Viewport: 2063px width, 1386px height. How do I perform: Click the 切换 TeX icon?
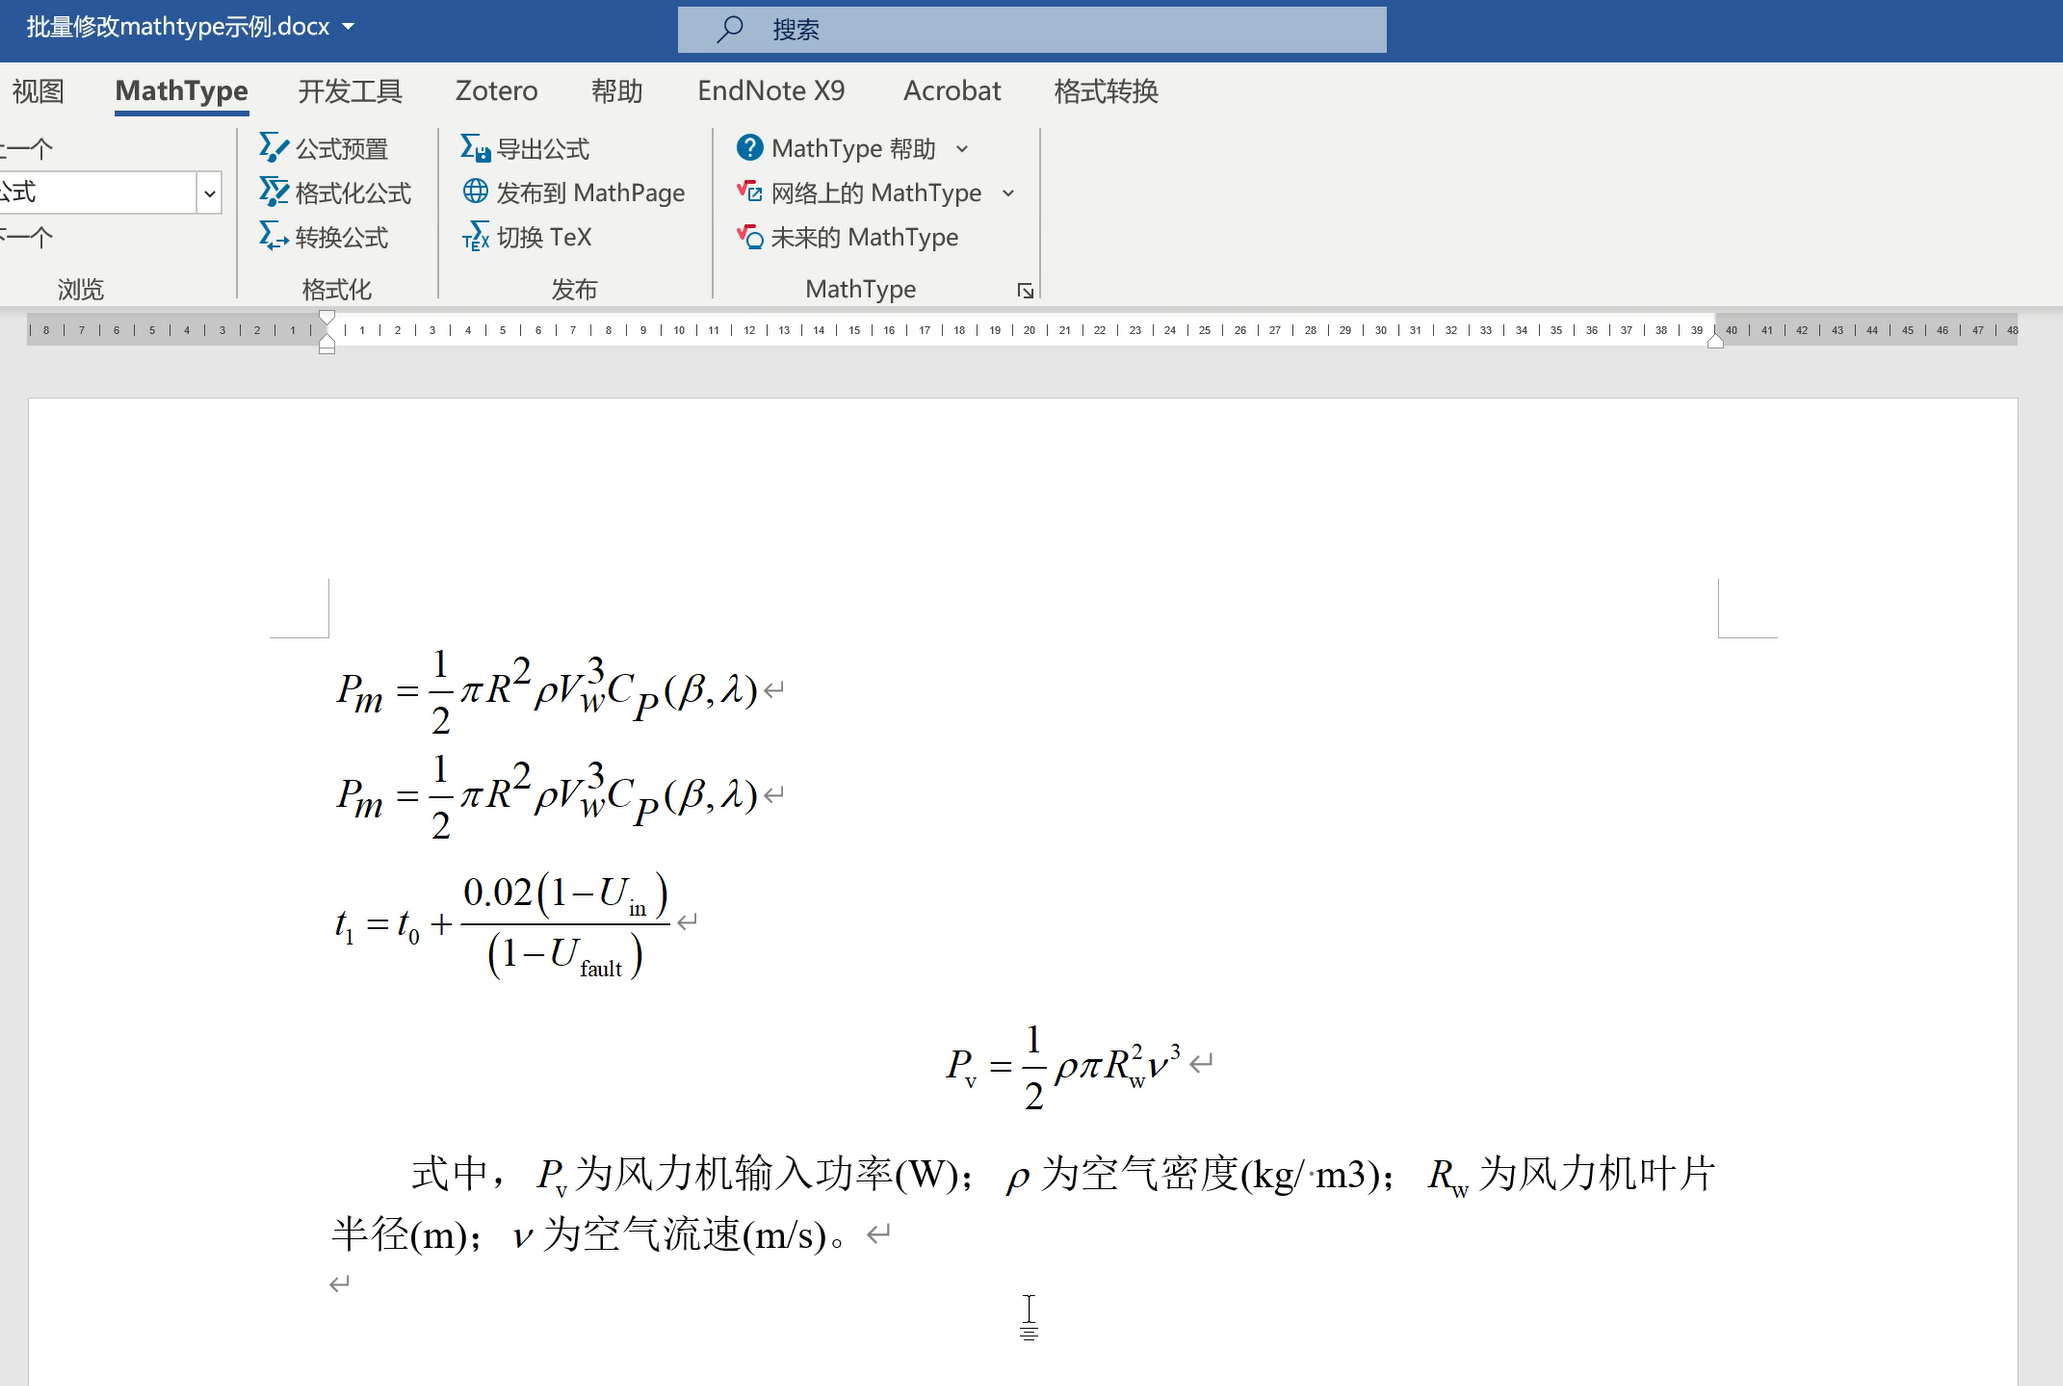coord(475,237)
